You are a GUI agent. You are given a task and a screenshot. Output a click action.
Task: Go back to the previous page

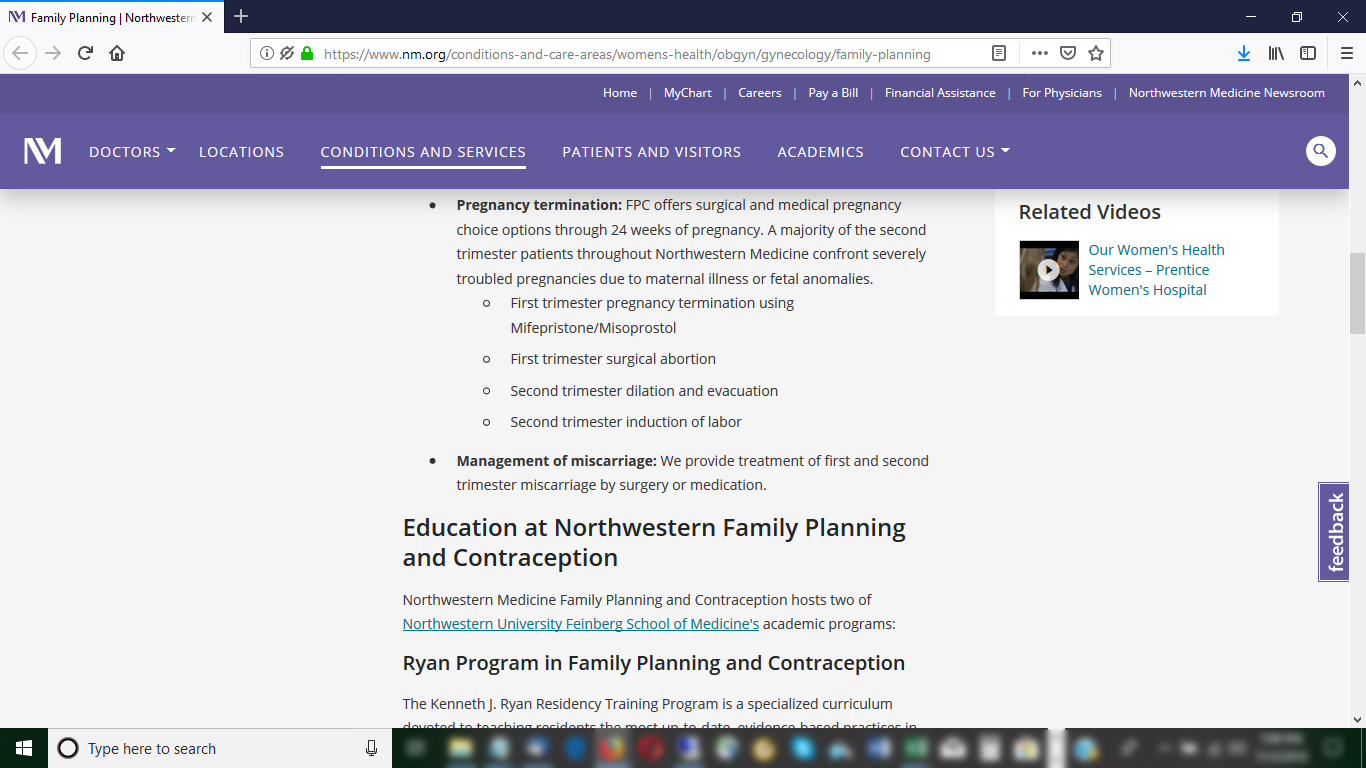coord(20,53)
